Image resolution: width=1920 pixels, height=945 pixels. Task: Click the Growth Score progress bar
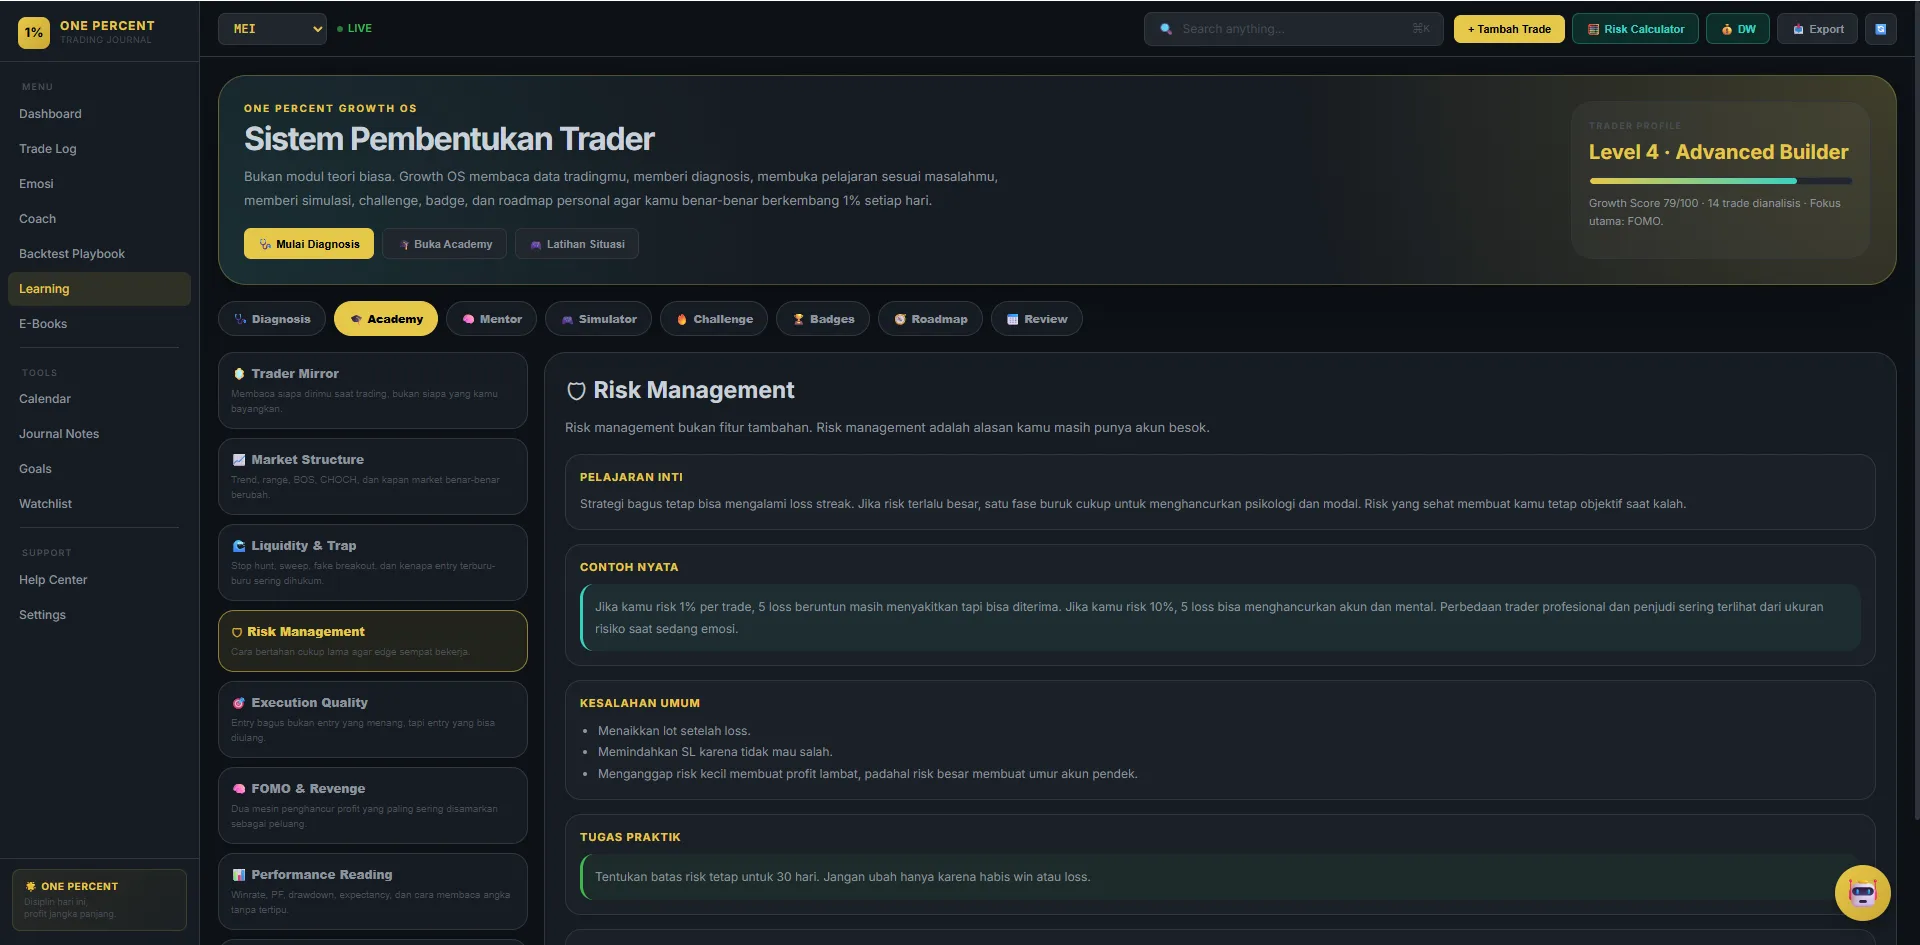point(1720,181)
